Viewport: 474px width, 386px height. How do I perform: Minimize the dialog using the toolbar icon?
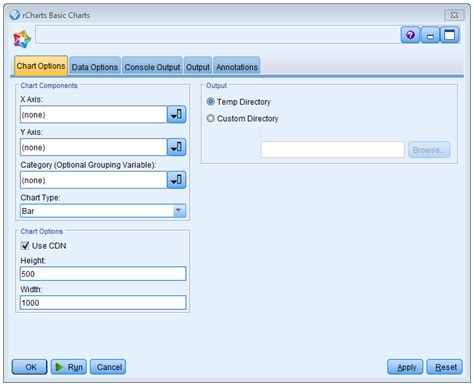(x=430, y=35)
